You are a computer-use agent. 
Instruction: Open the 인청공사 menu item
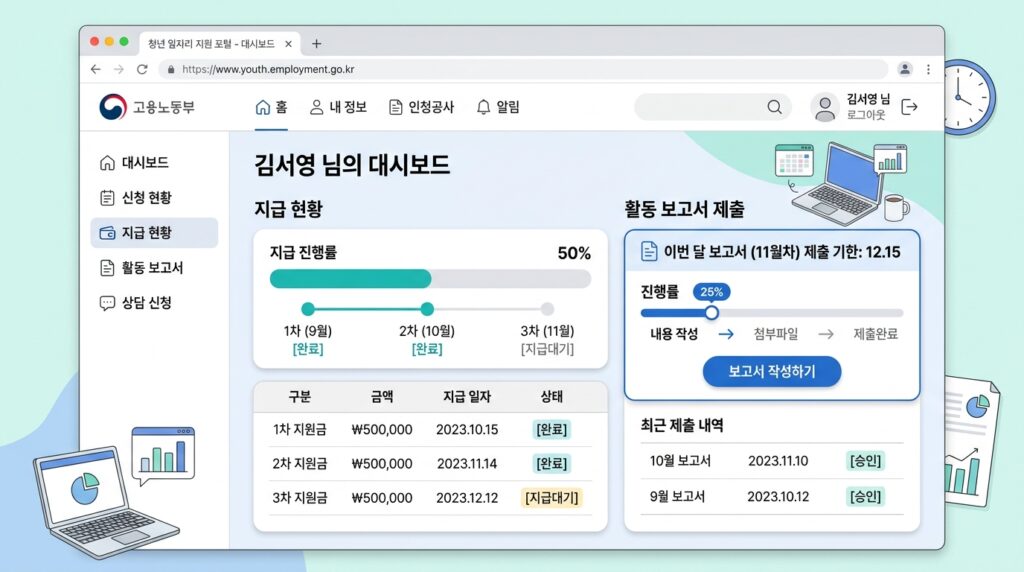click(421, 107)
